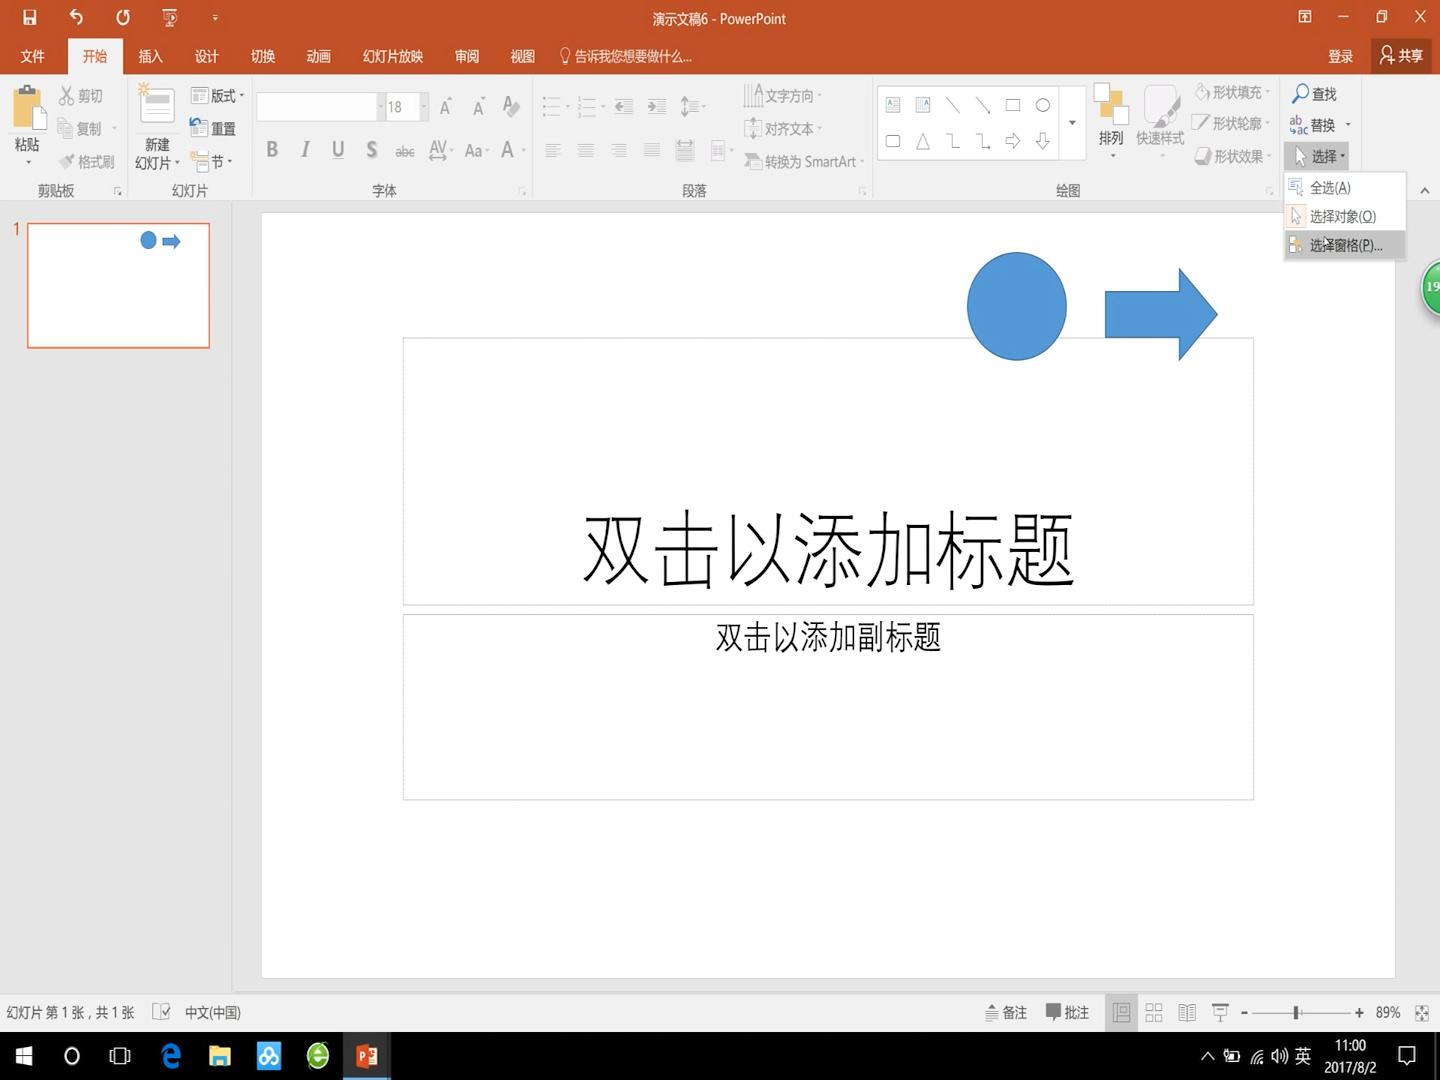
Task: Toggle the Notes (备注) pane
Action: point(1006,1012)
